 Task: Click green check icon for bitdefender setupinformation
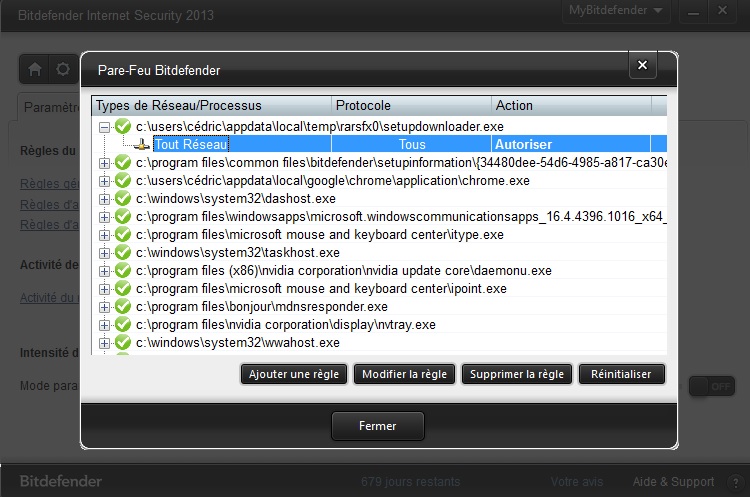(x=123, y=163)
